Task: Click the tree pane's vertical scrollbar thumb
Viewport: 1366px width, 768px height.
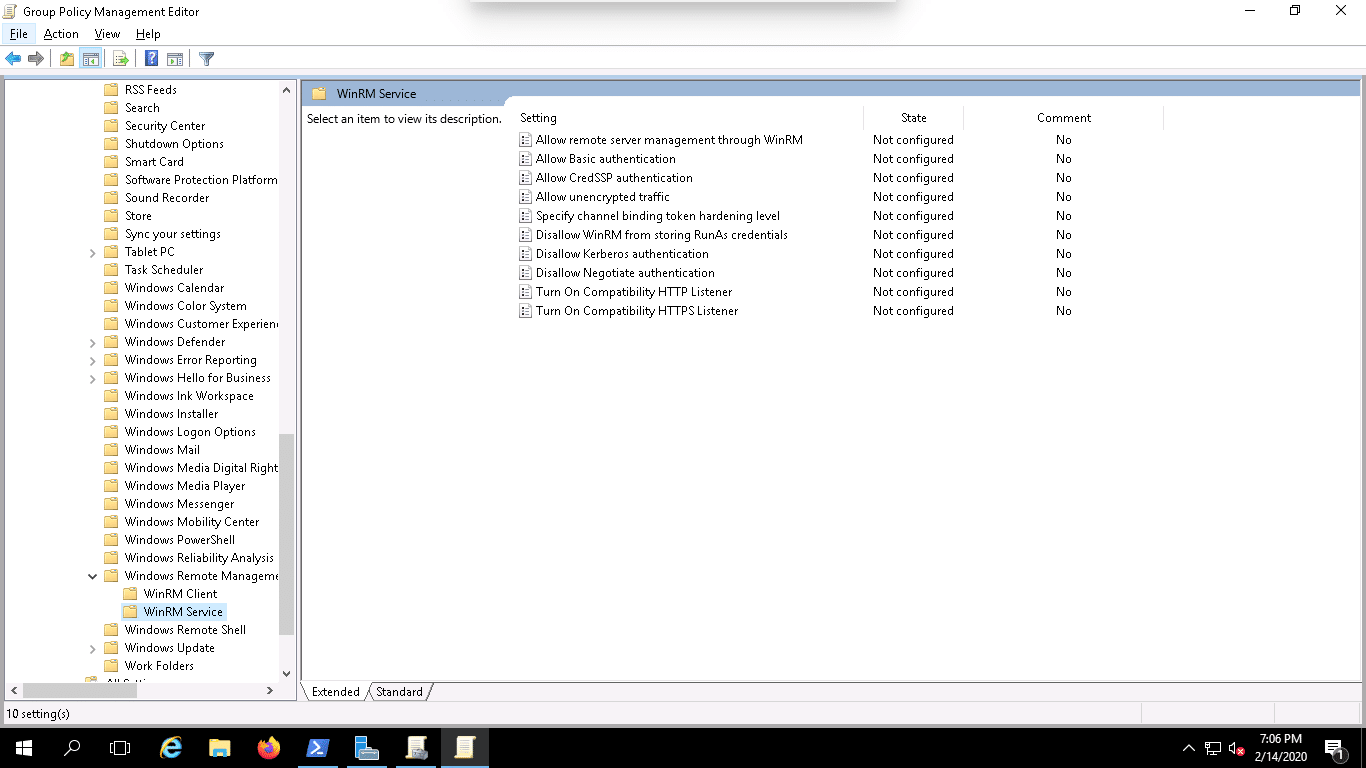Action: (x=287, y=535)
